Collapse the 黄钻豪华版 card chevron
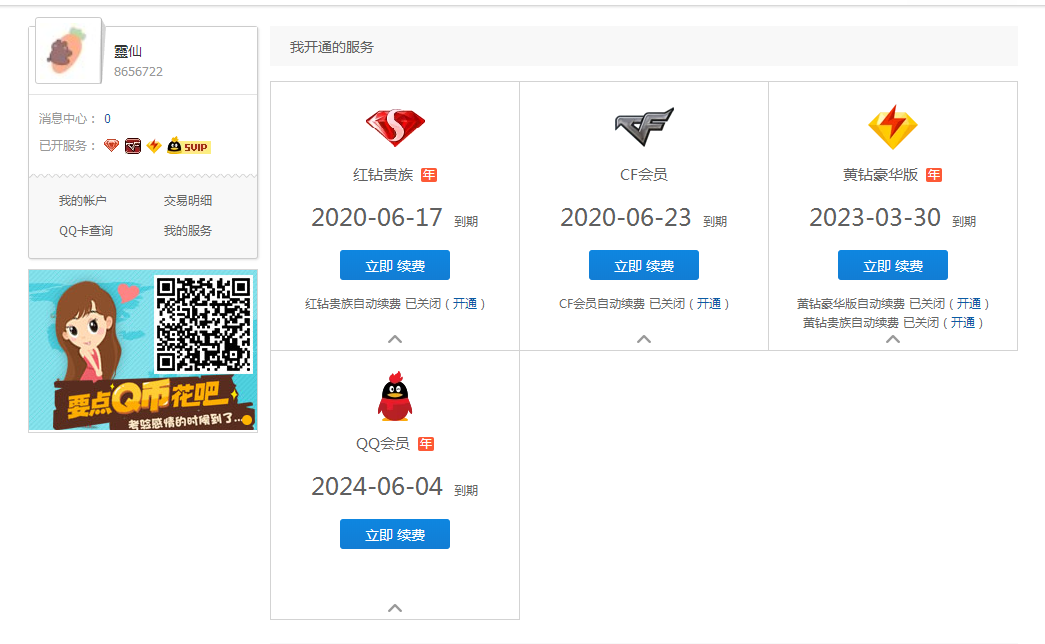Image resolution: width=1045 pixels, height=644 pixels. click(893, 339)
